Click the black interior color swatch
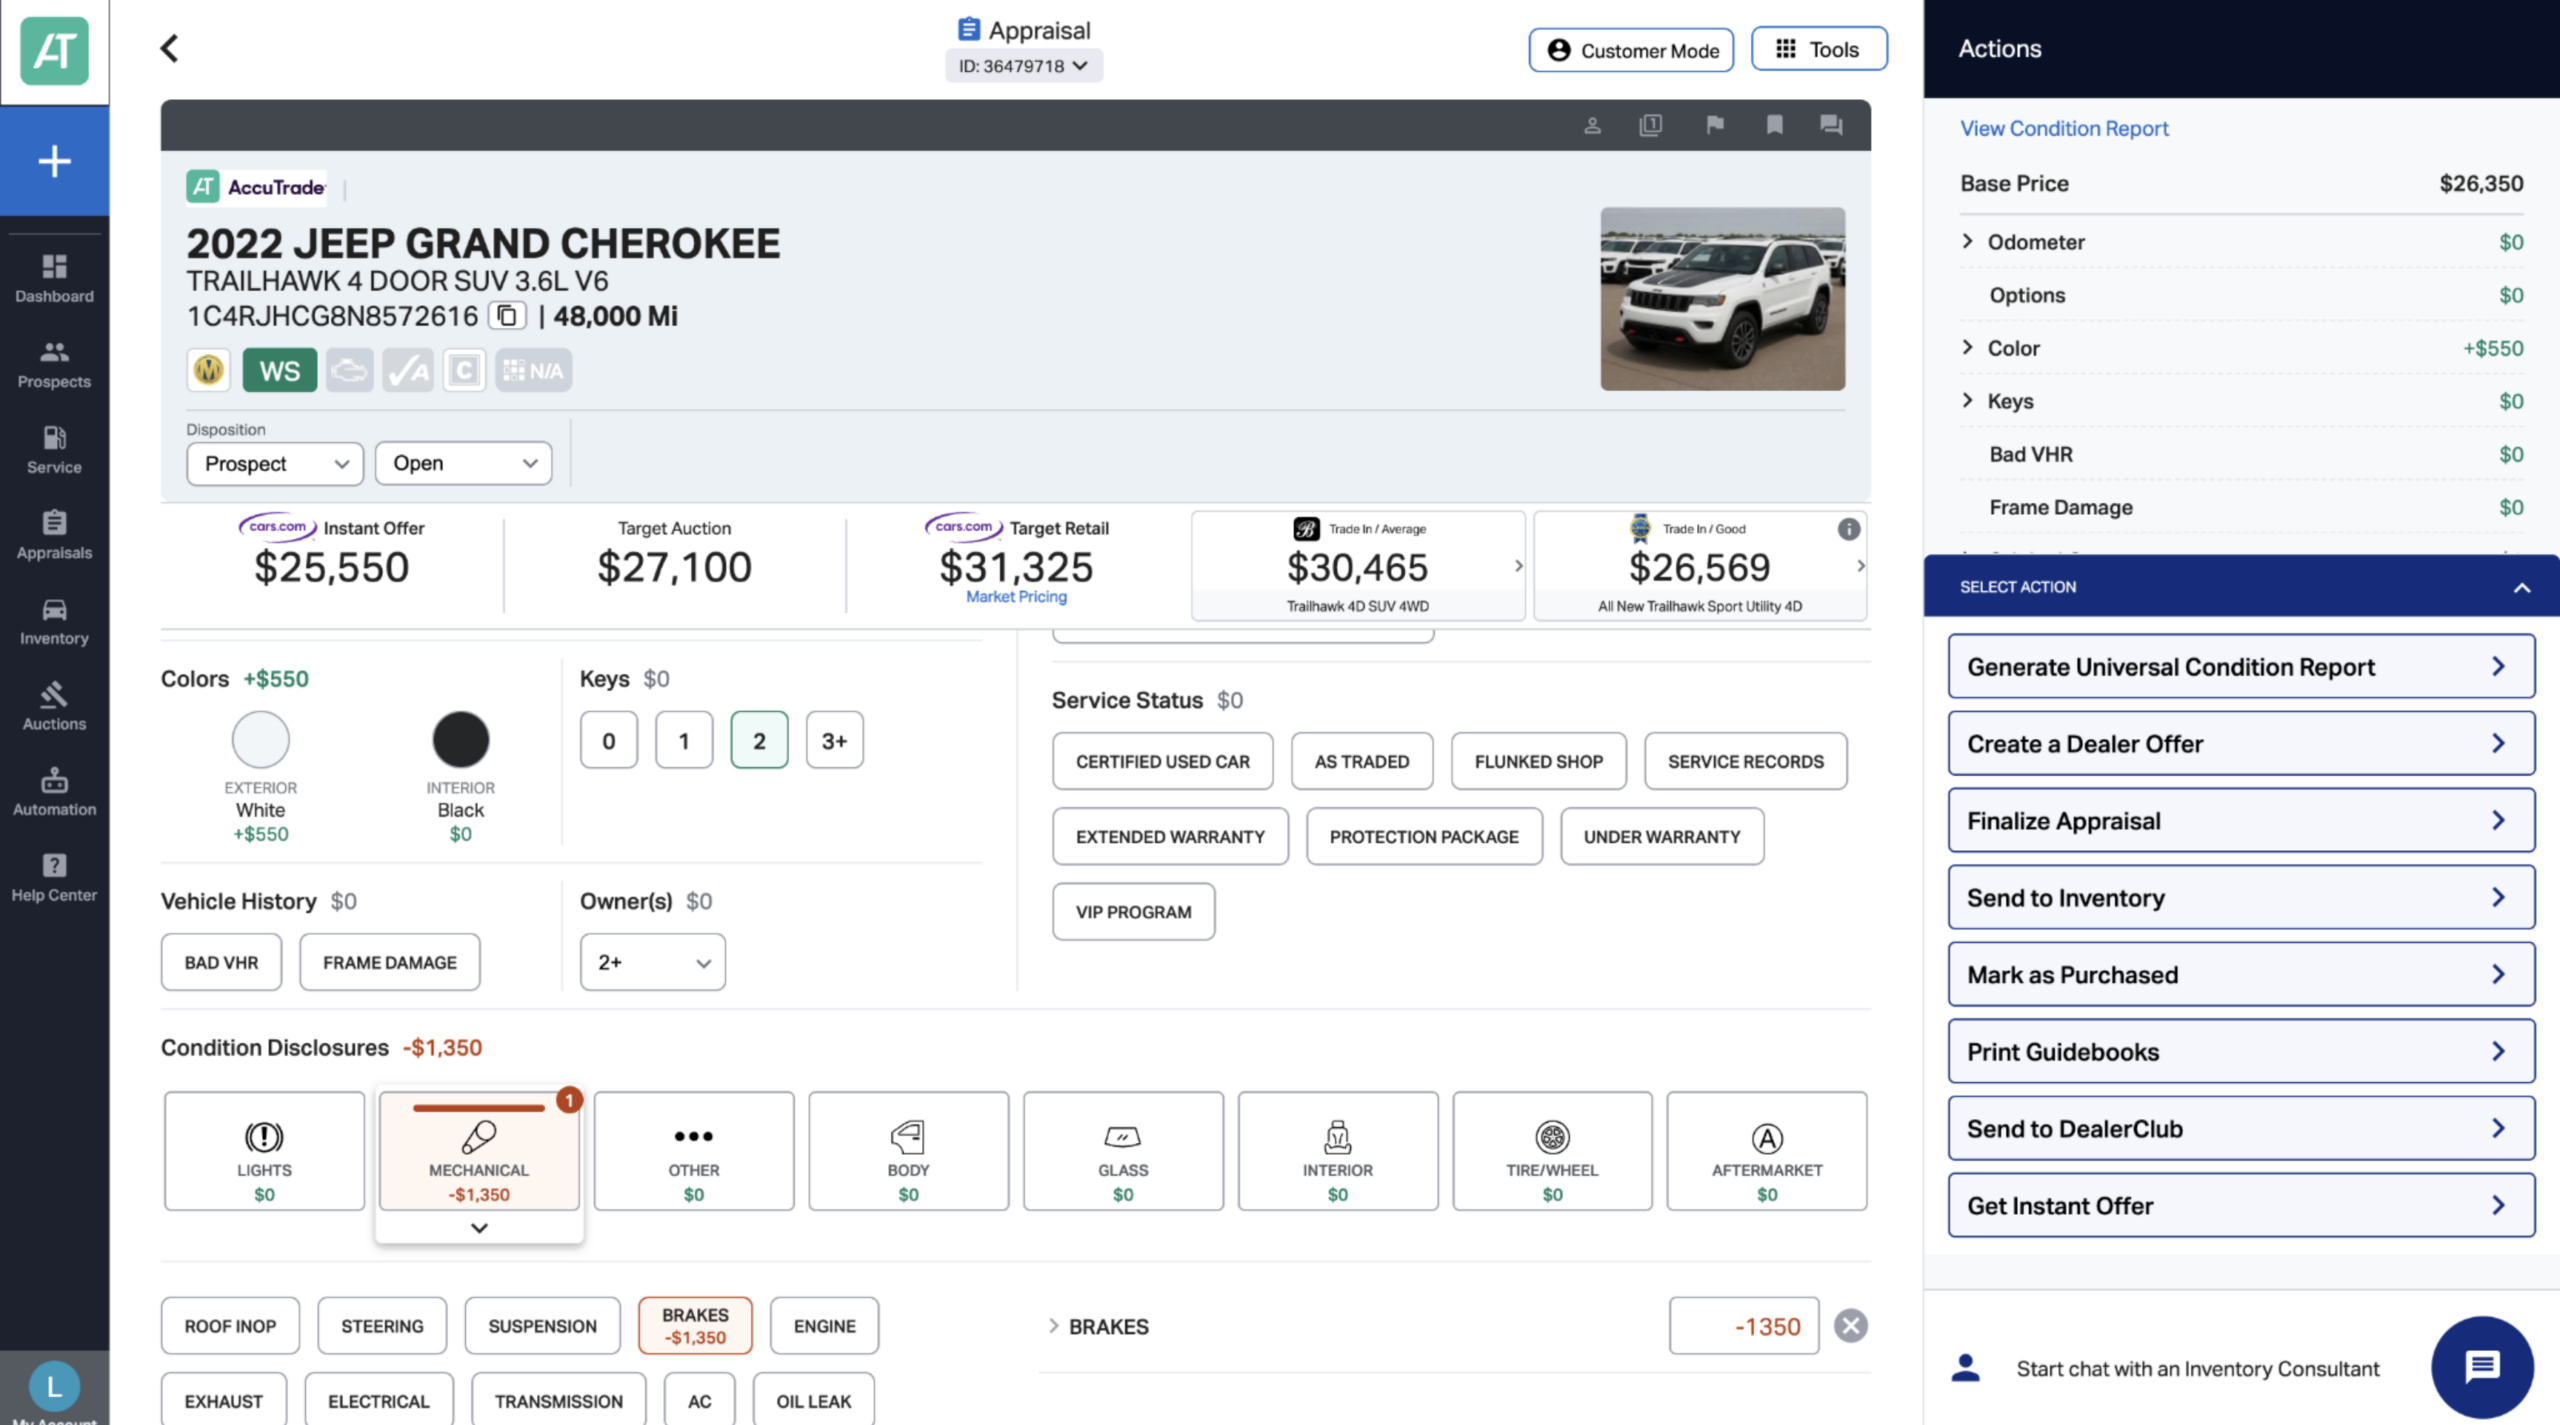The height and width of the screenshot is (1425, 2560). 460,740
